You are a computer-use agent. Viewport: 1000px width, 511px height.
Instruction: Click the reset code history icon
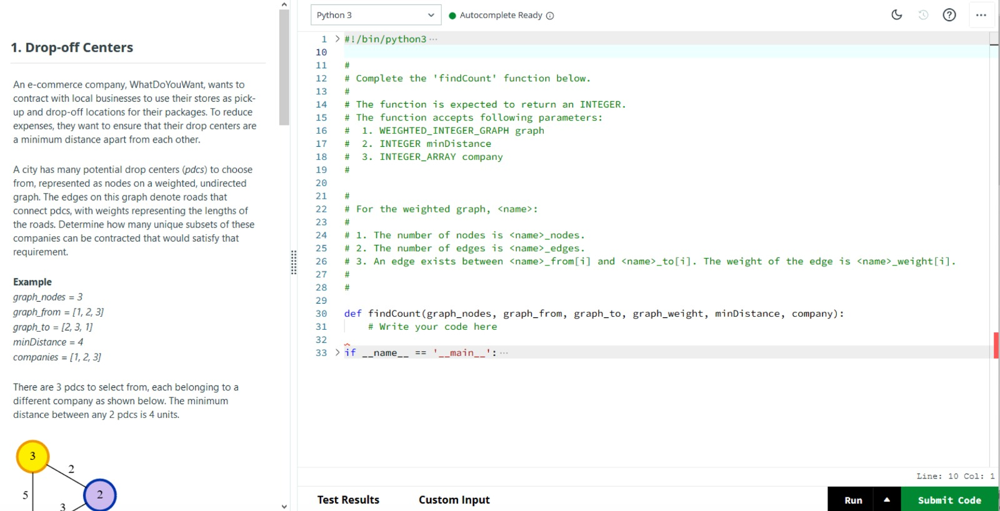[x=923, y=15]
